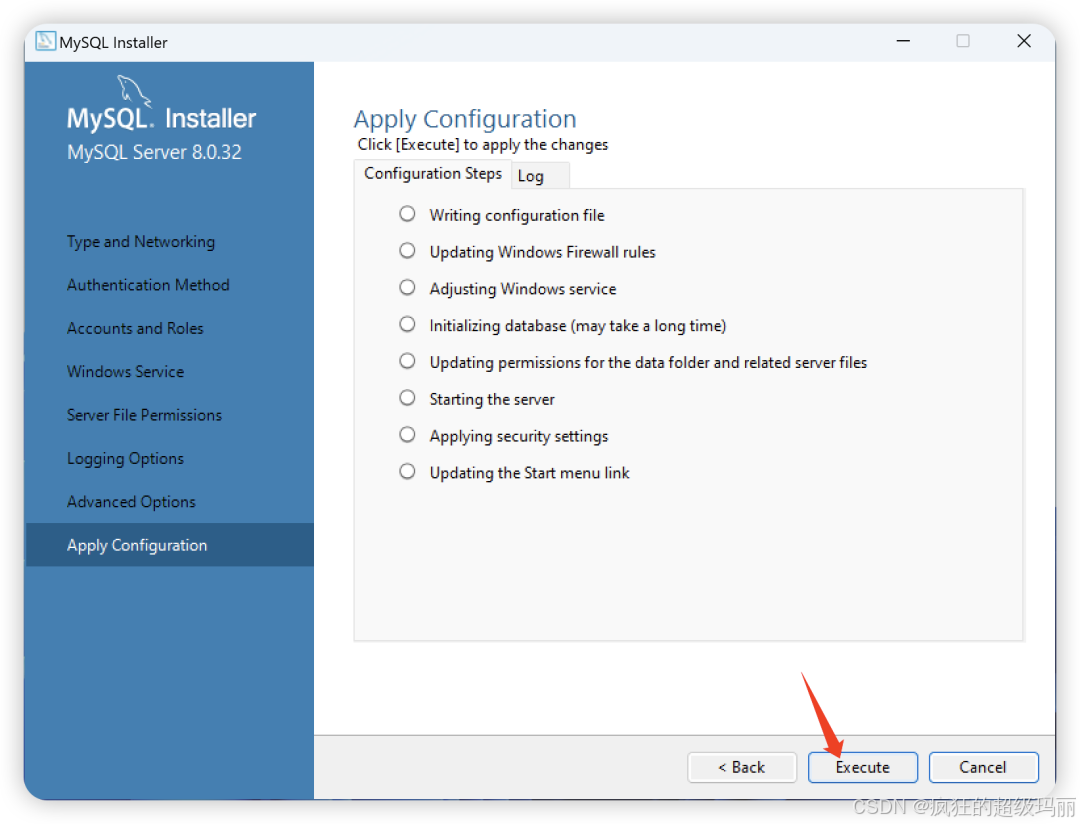
Task: Open Accounts and Roles in sidebar
Action: (135, 328)
